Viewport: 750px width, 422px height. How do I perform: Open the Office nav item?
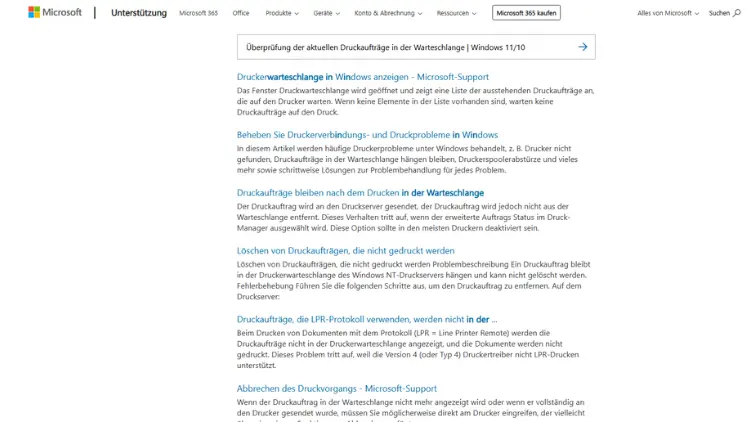click(x=241, y=13)
